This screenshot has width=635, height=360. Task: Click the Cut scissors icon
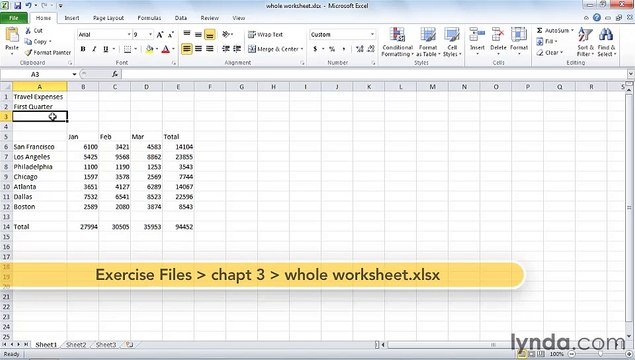click(x=28, y=30)
